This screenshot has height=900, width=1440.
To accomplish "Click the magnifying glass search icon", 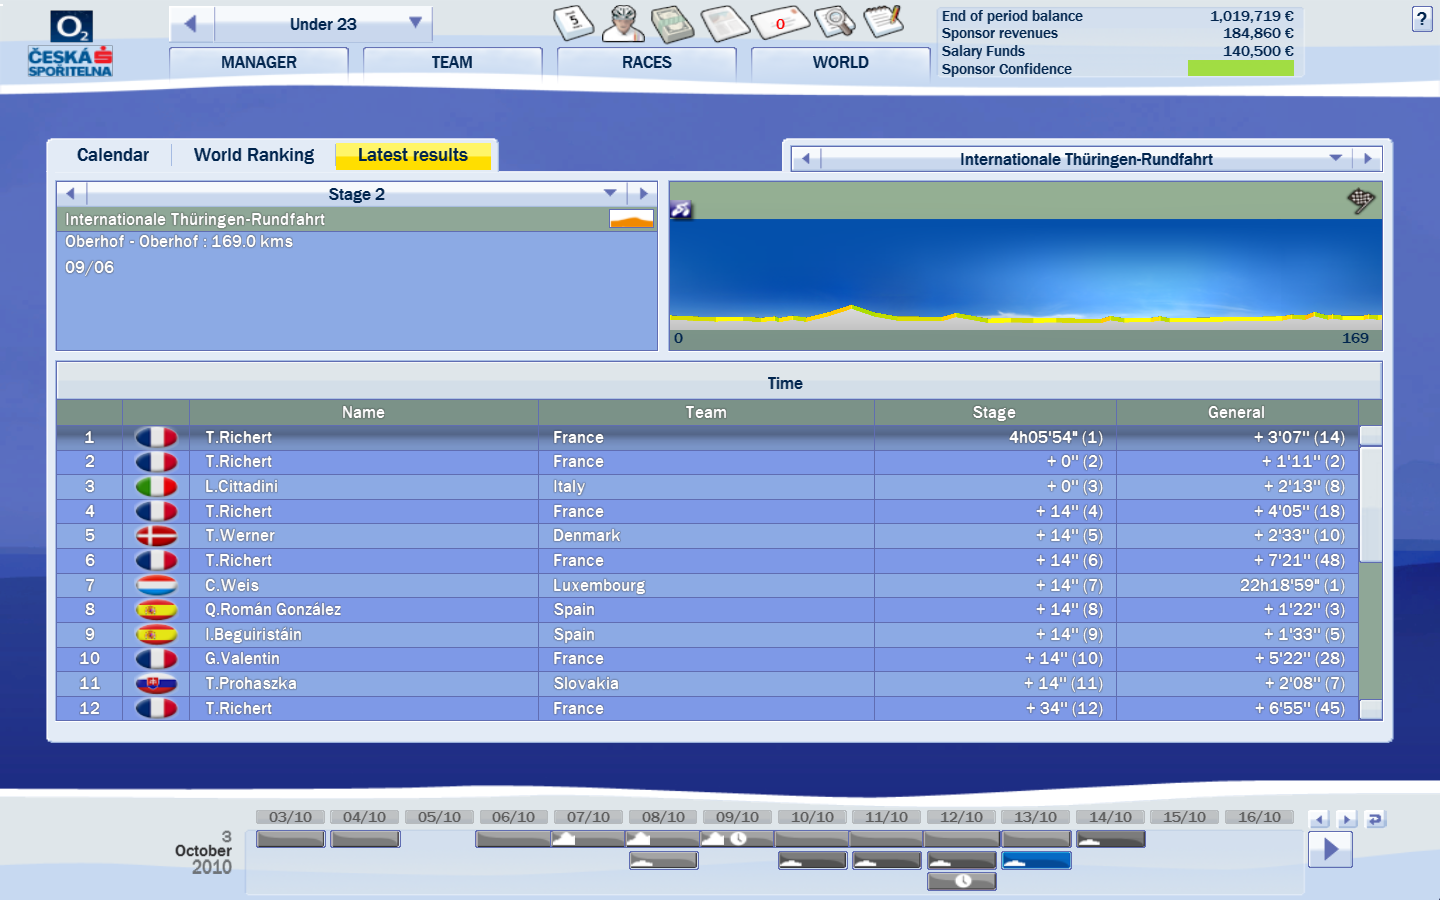I will (x=833, y=21).
